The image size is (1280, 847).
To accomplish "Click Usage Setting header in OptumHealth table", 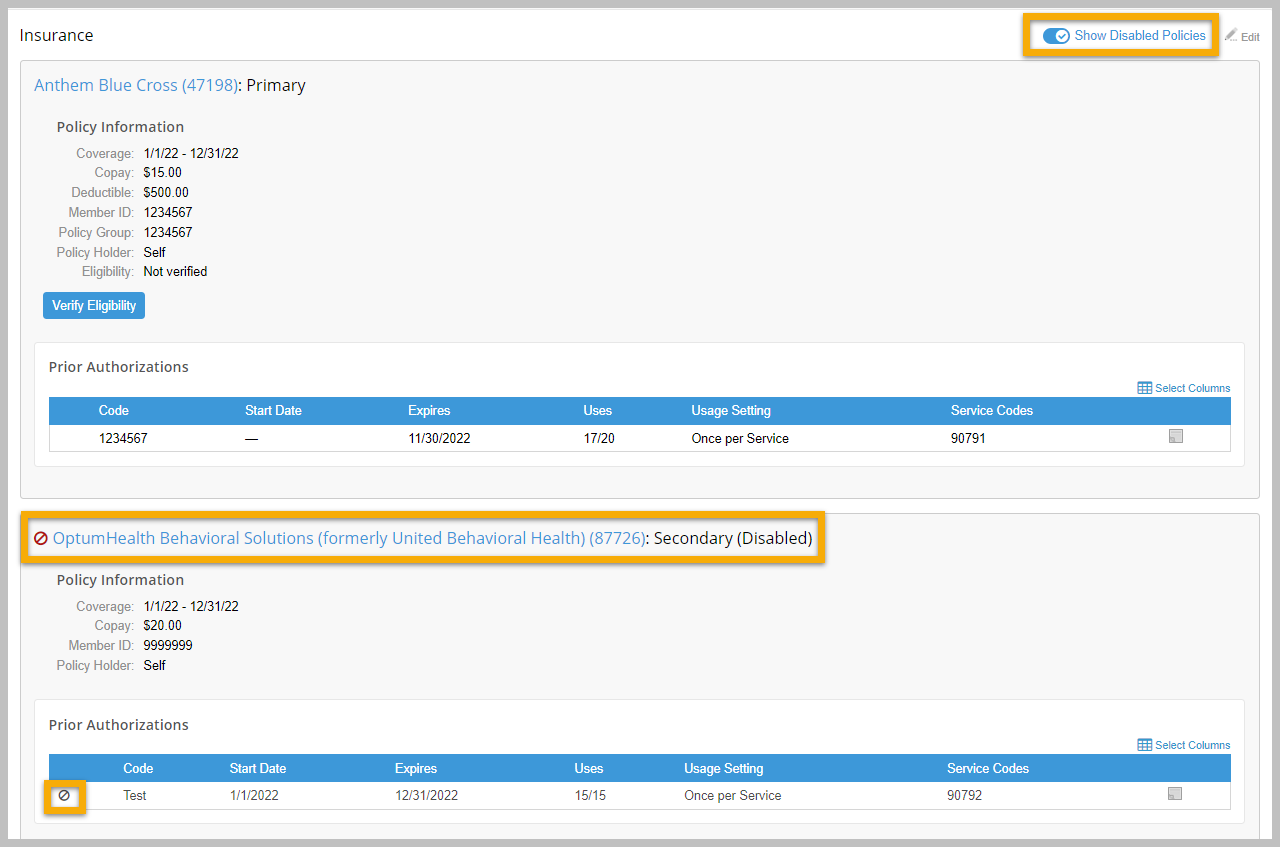I will pos(724,769).
